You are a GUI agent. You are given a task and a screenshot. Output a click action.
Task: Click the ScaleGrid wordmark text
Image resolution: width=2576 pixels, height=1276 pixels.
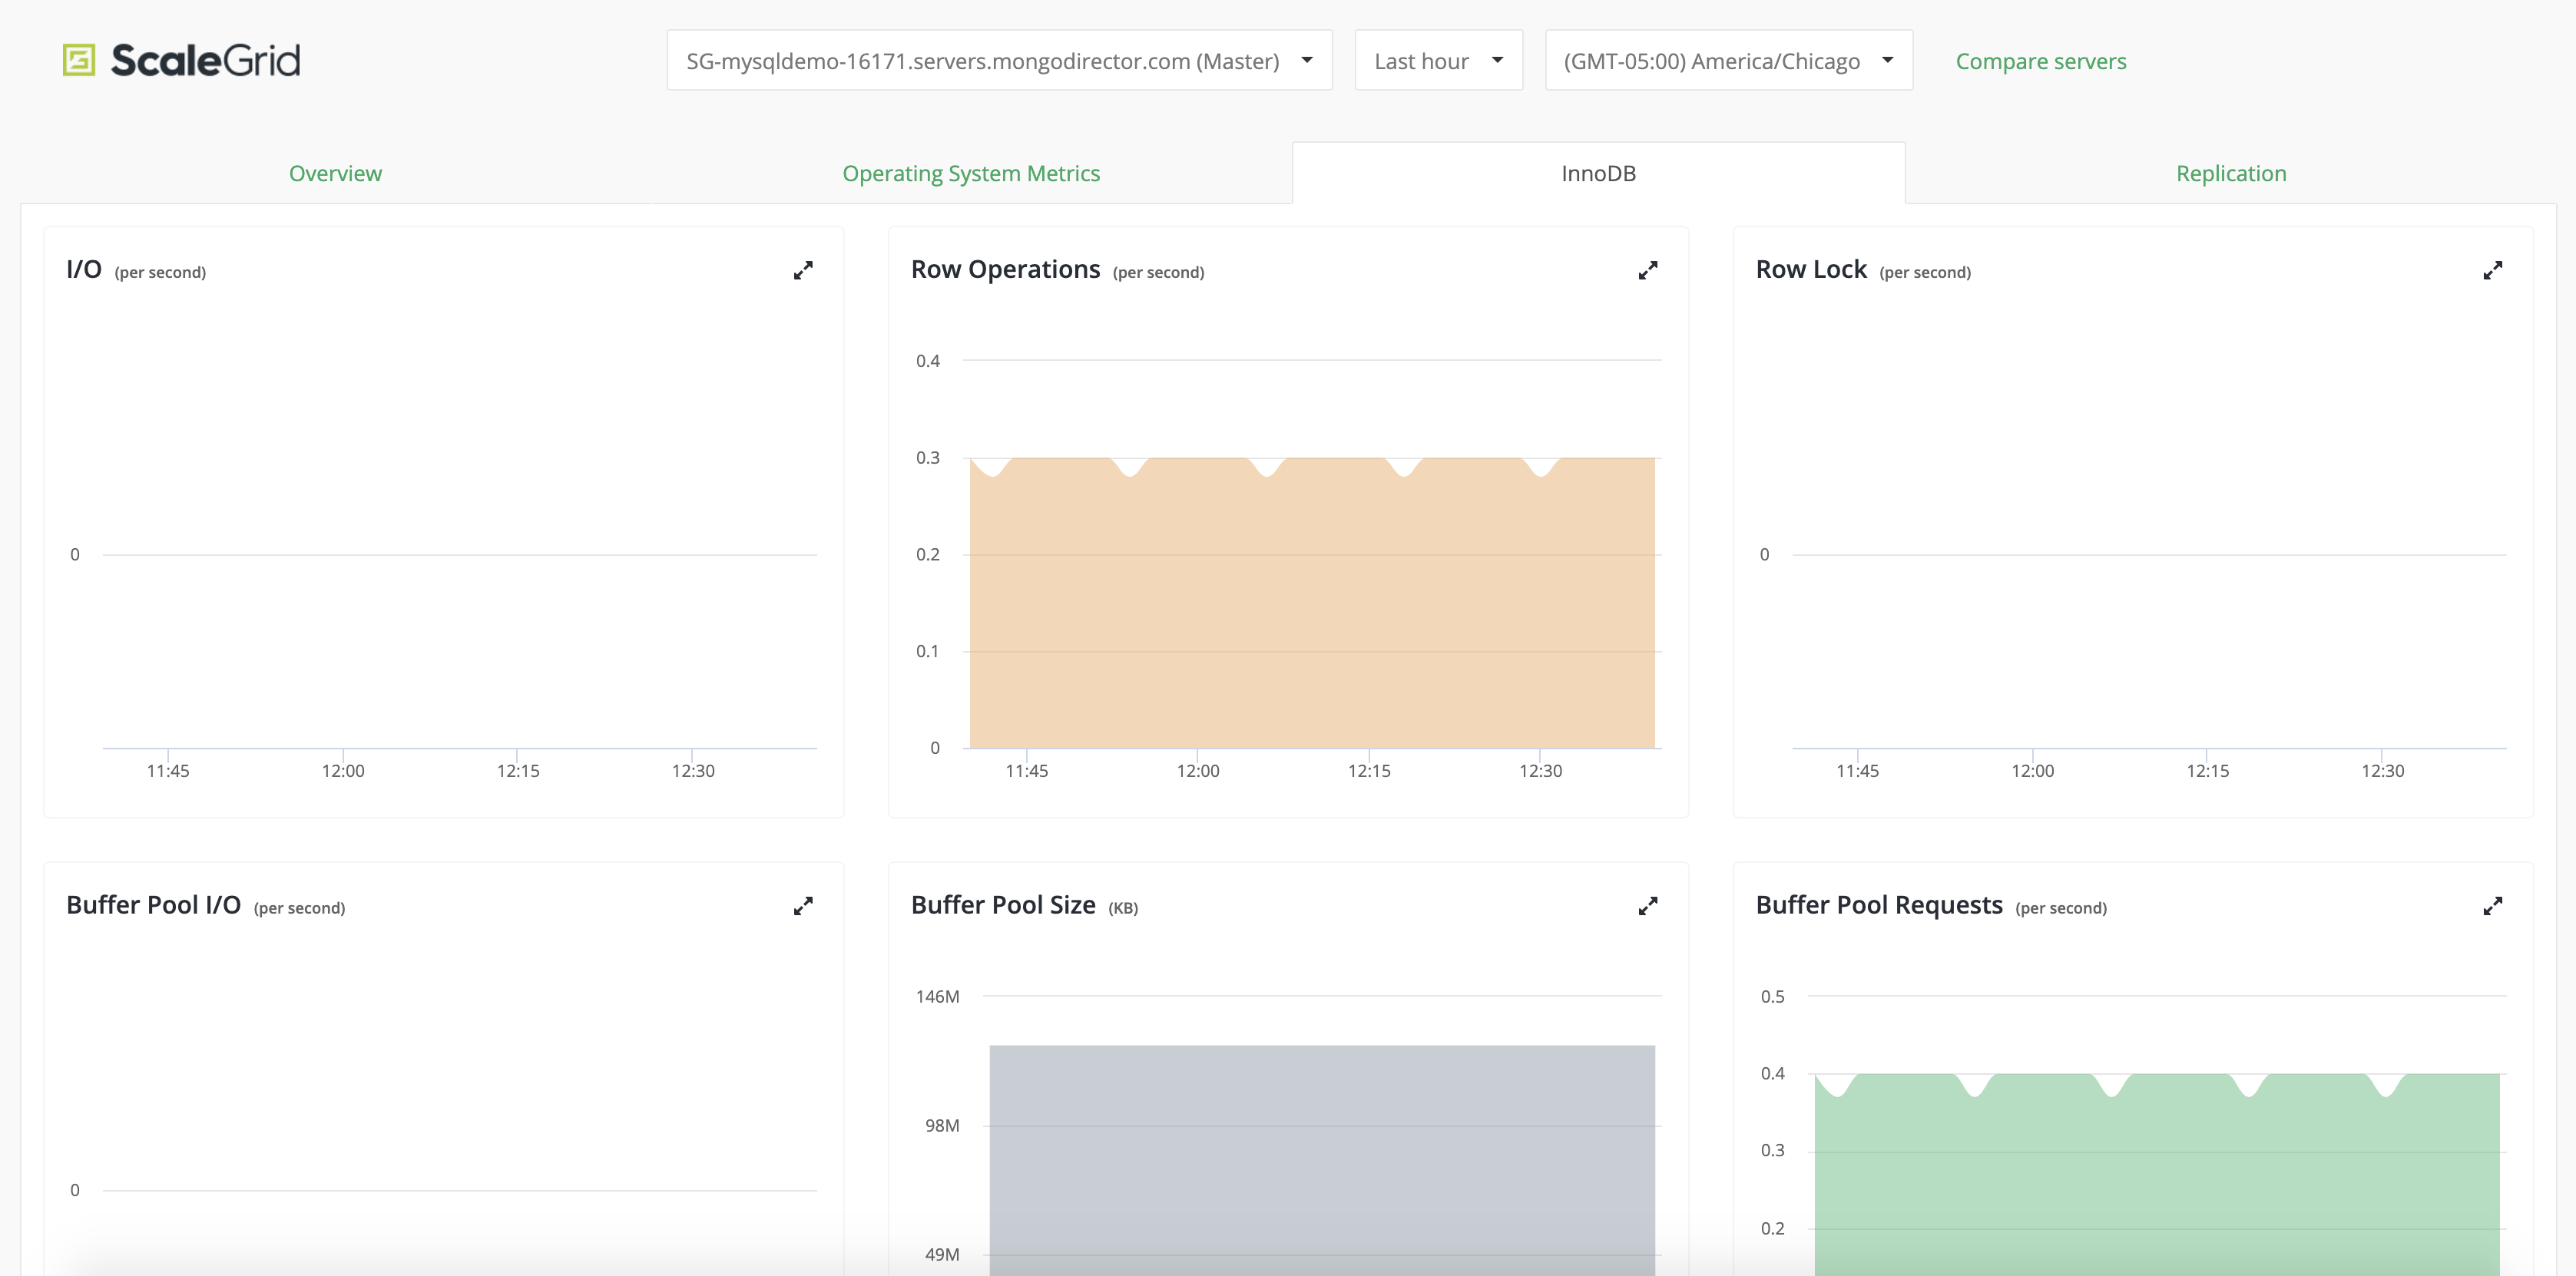(x=205, y=60)
